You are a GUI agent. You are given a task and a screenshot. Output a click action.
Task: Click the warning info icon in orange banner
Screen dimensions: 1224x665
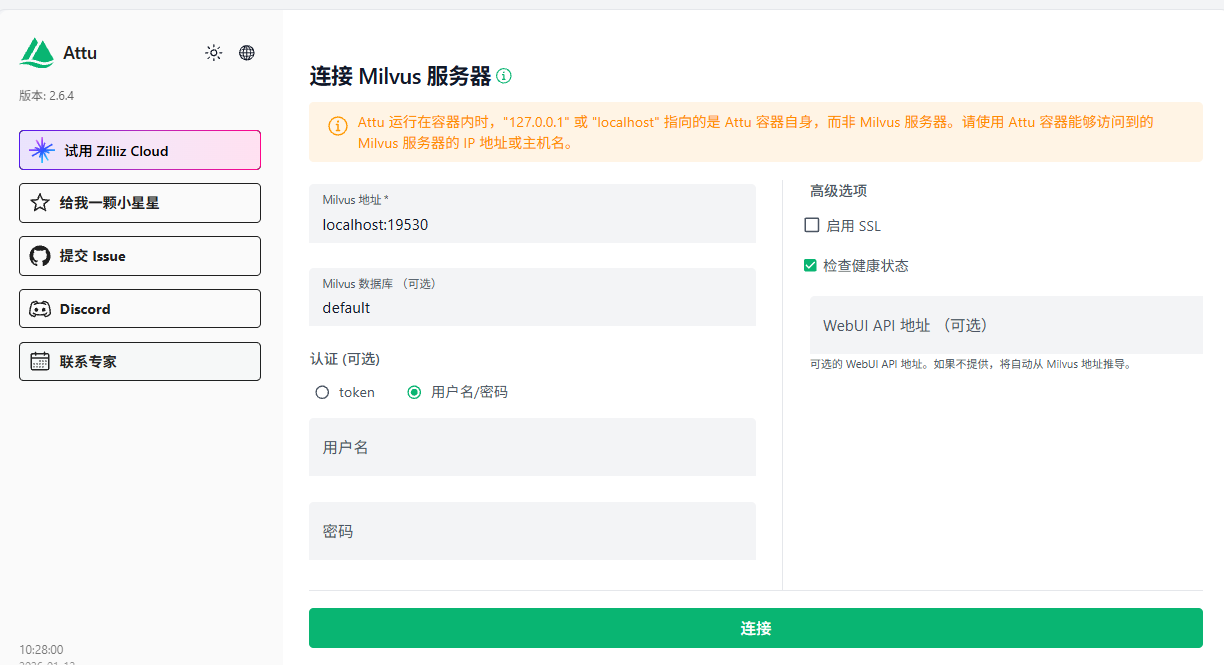[338, 126]
